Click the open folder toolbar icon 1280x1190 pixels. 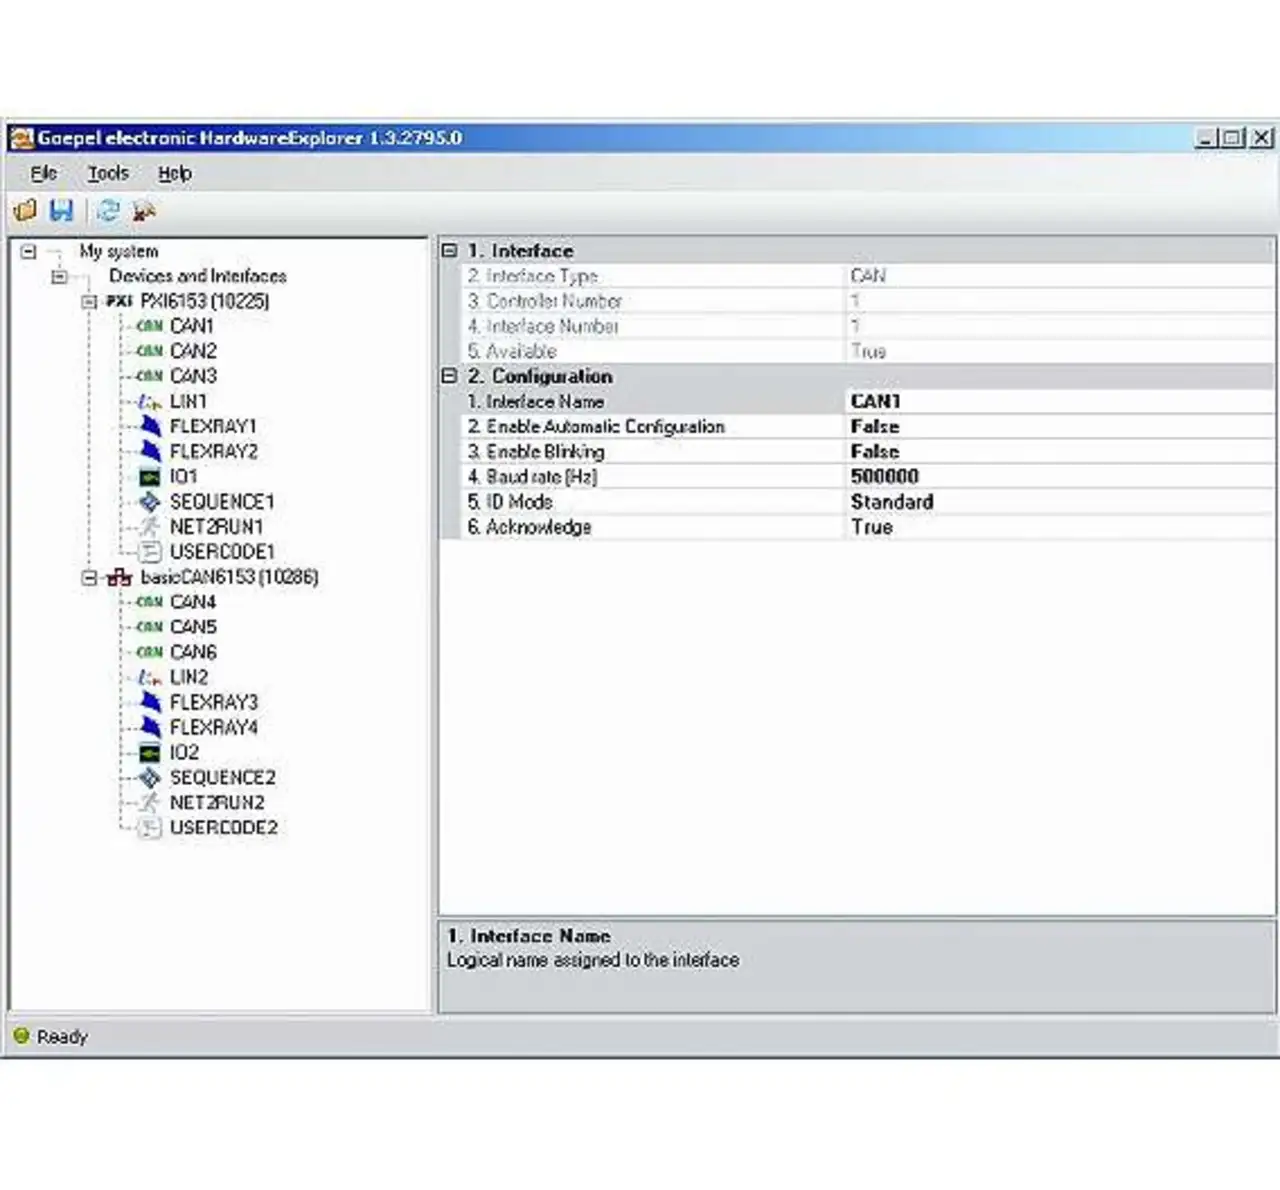pyautogui.click(x=26, y=210)
